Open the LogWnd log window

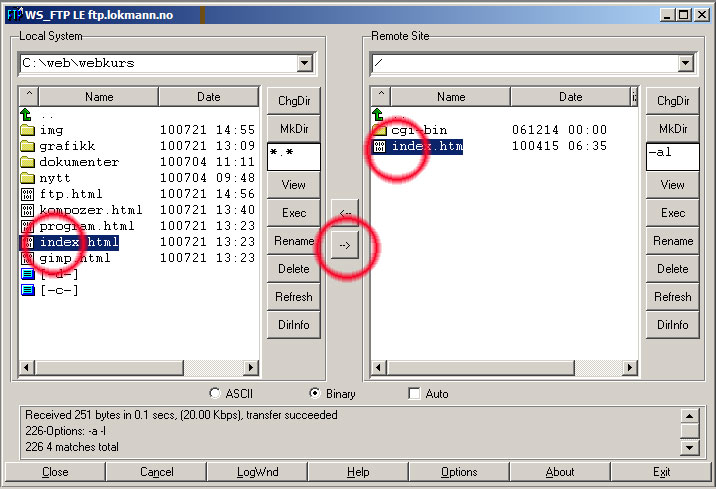click(257, 472)
